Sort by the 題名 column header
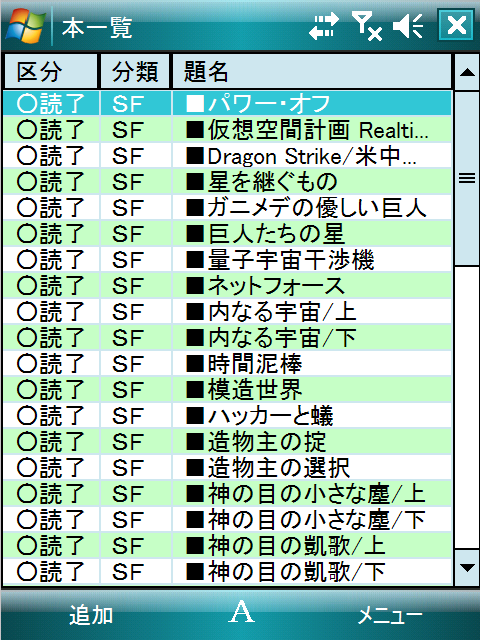Screen dimensions: 480x640 pyautogui.click(x=312, y=72)
